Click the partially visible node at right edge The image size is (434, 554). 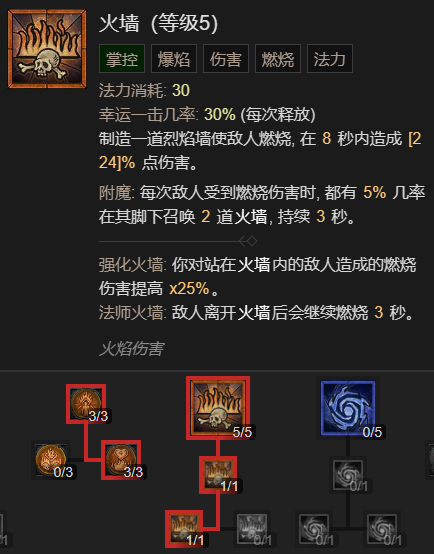pyautogui.click(x=431, y=460)
